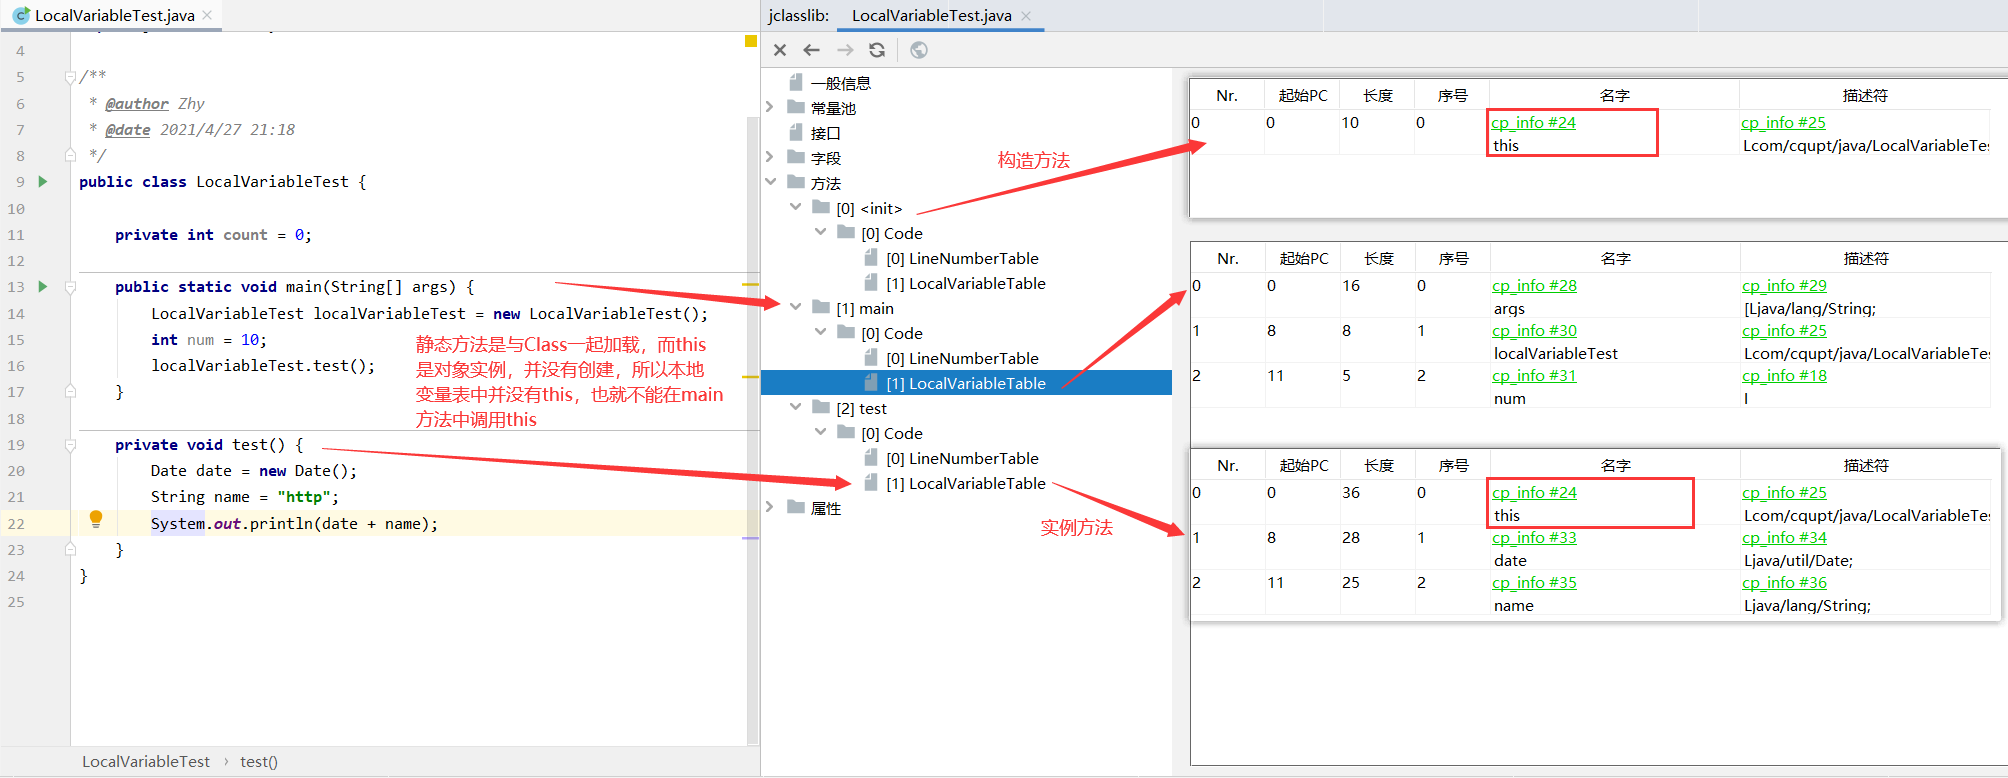This screenshot has width=2008, height=778.
Task: Select LineNumberTable under <init> Code
Action: click(x=961, y=258)
